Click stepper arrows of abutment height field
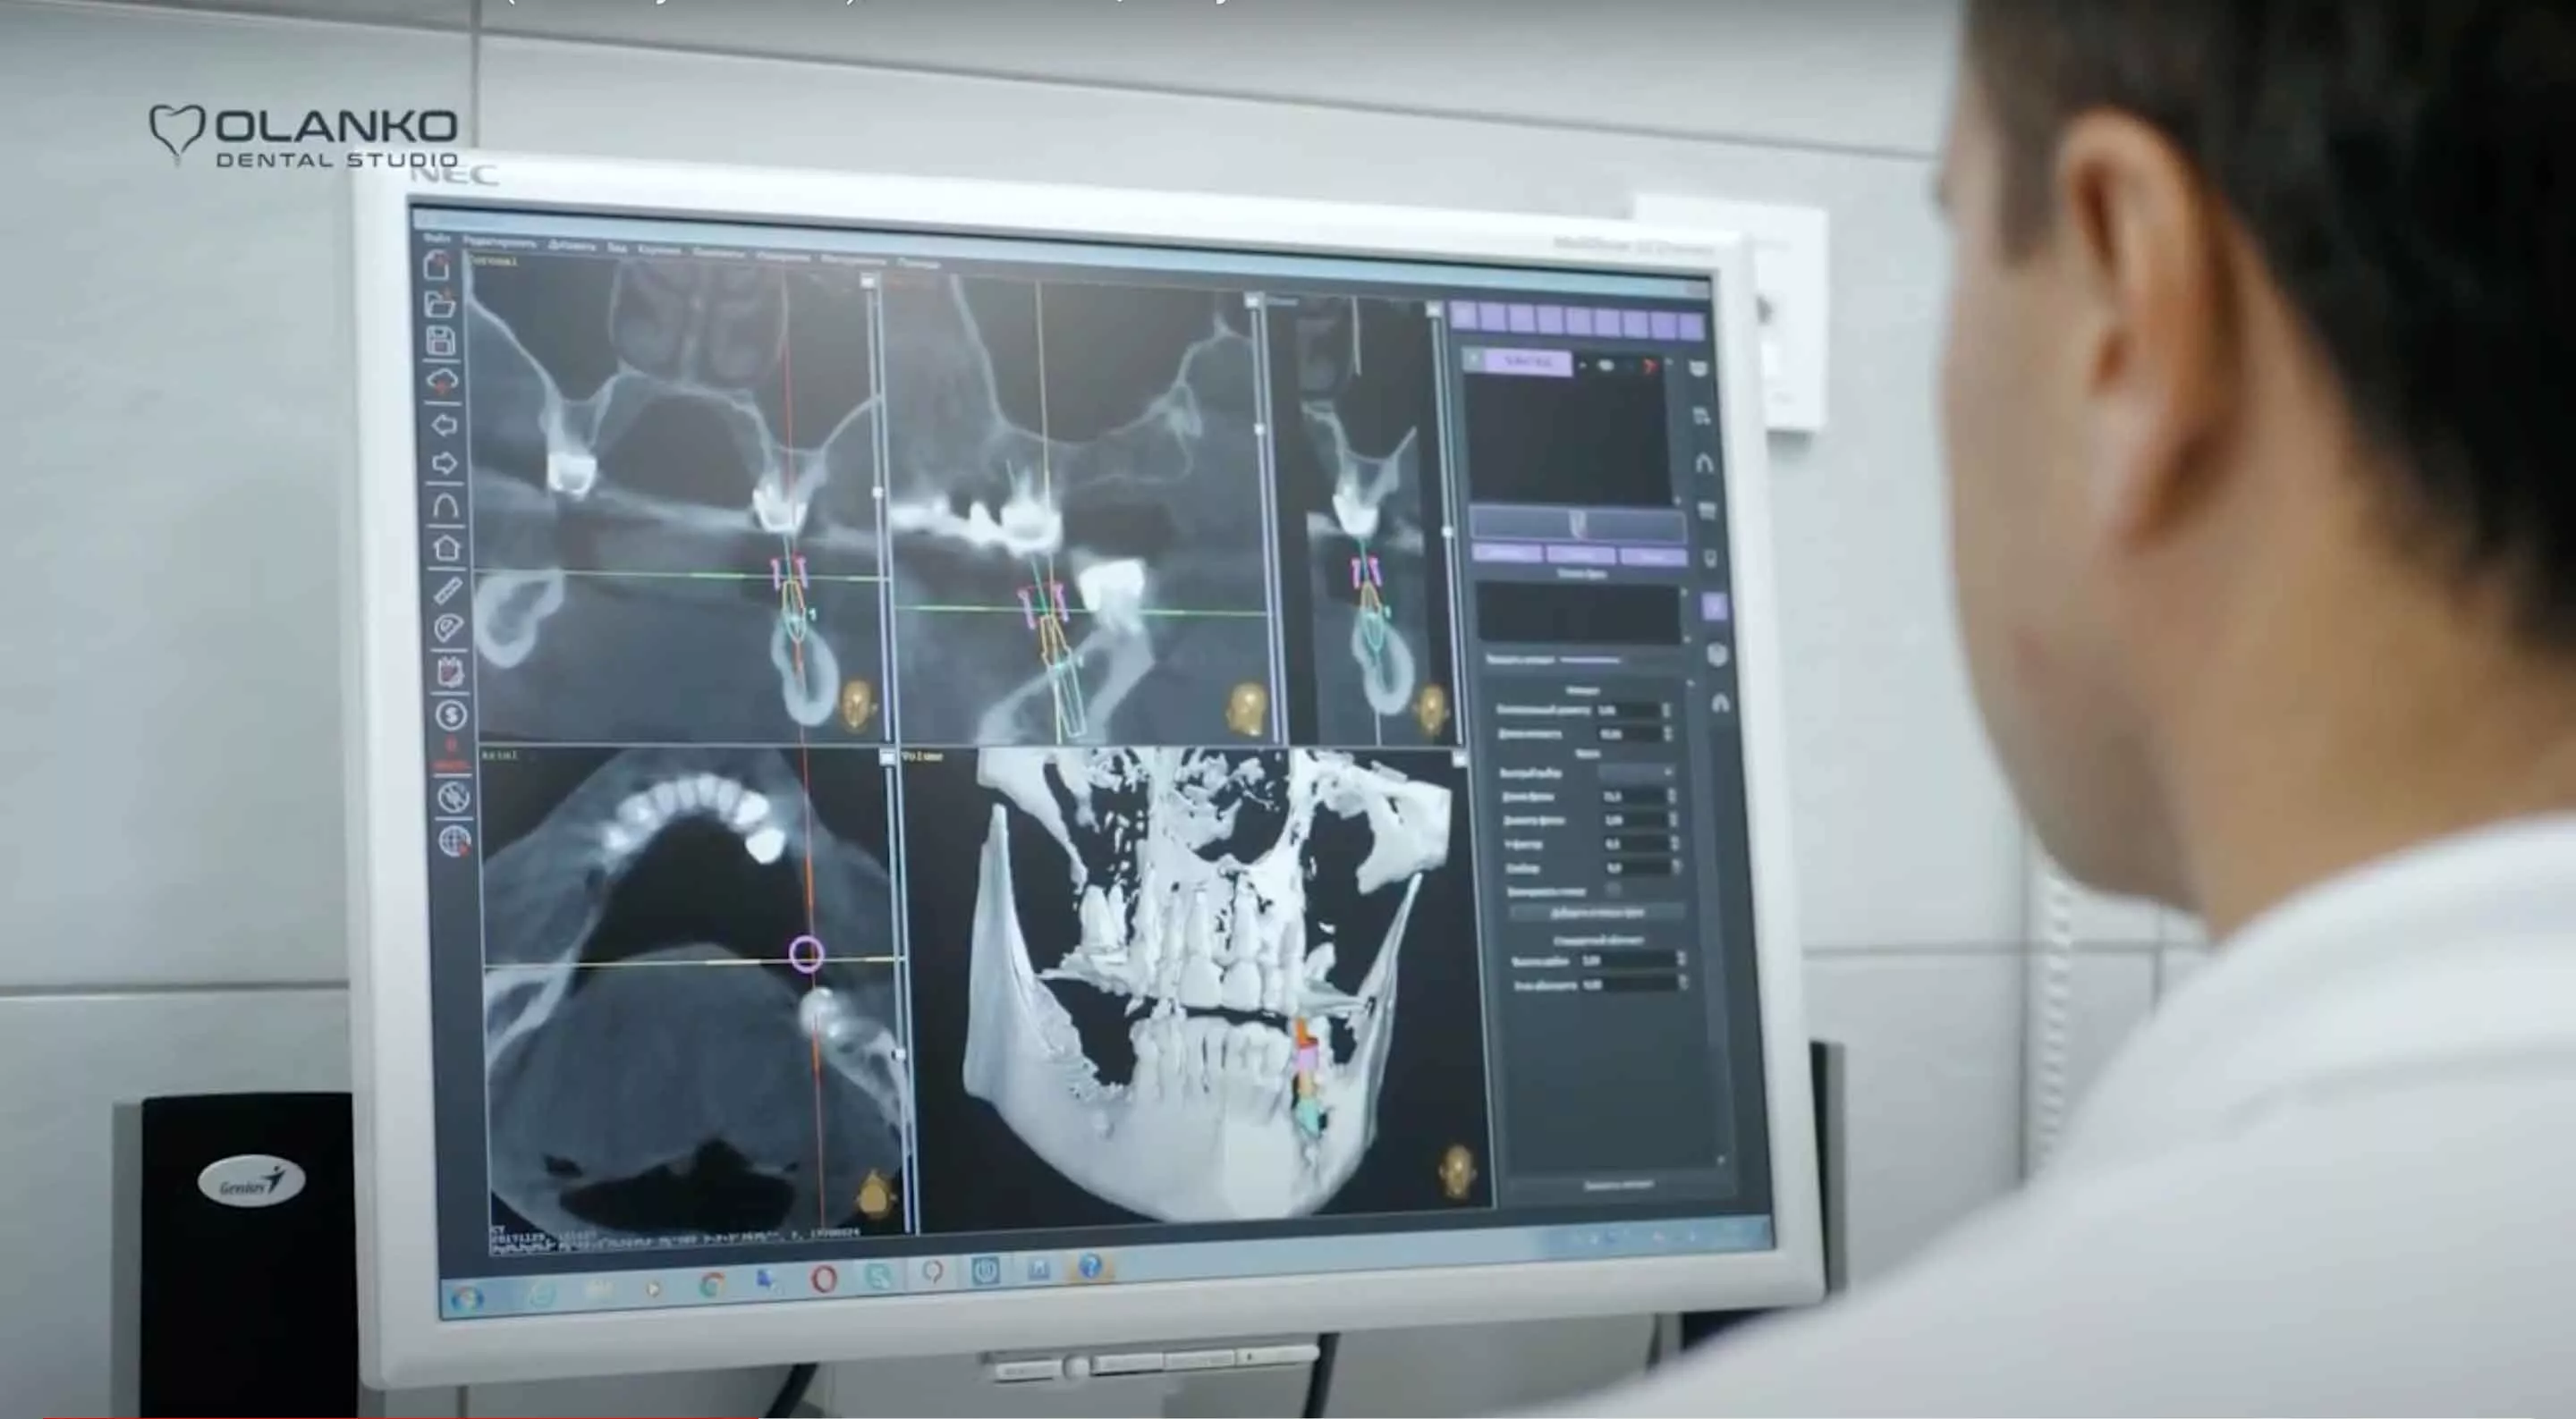Image resolution: width=2576 pixels, height=1419 pixels. (1681, 959)
